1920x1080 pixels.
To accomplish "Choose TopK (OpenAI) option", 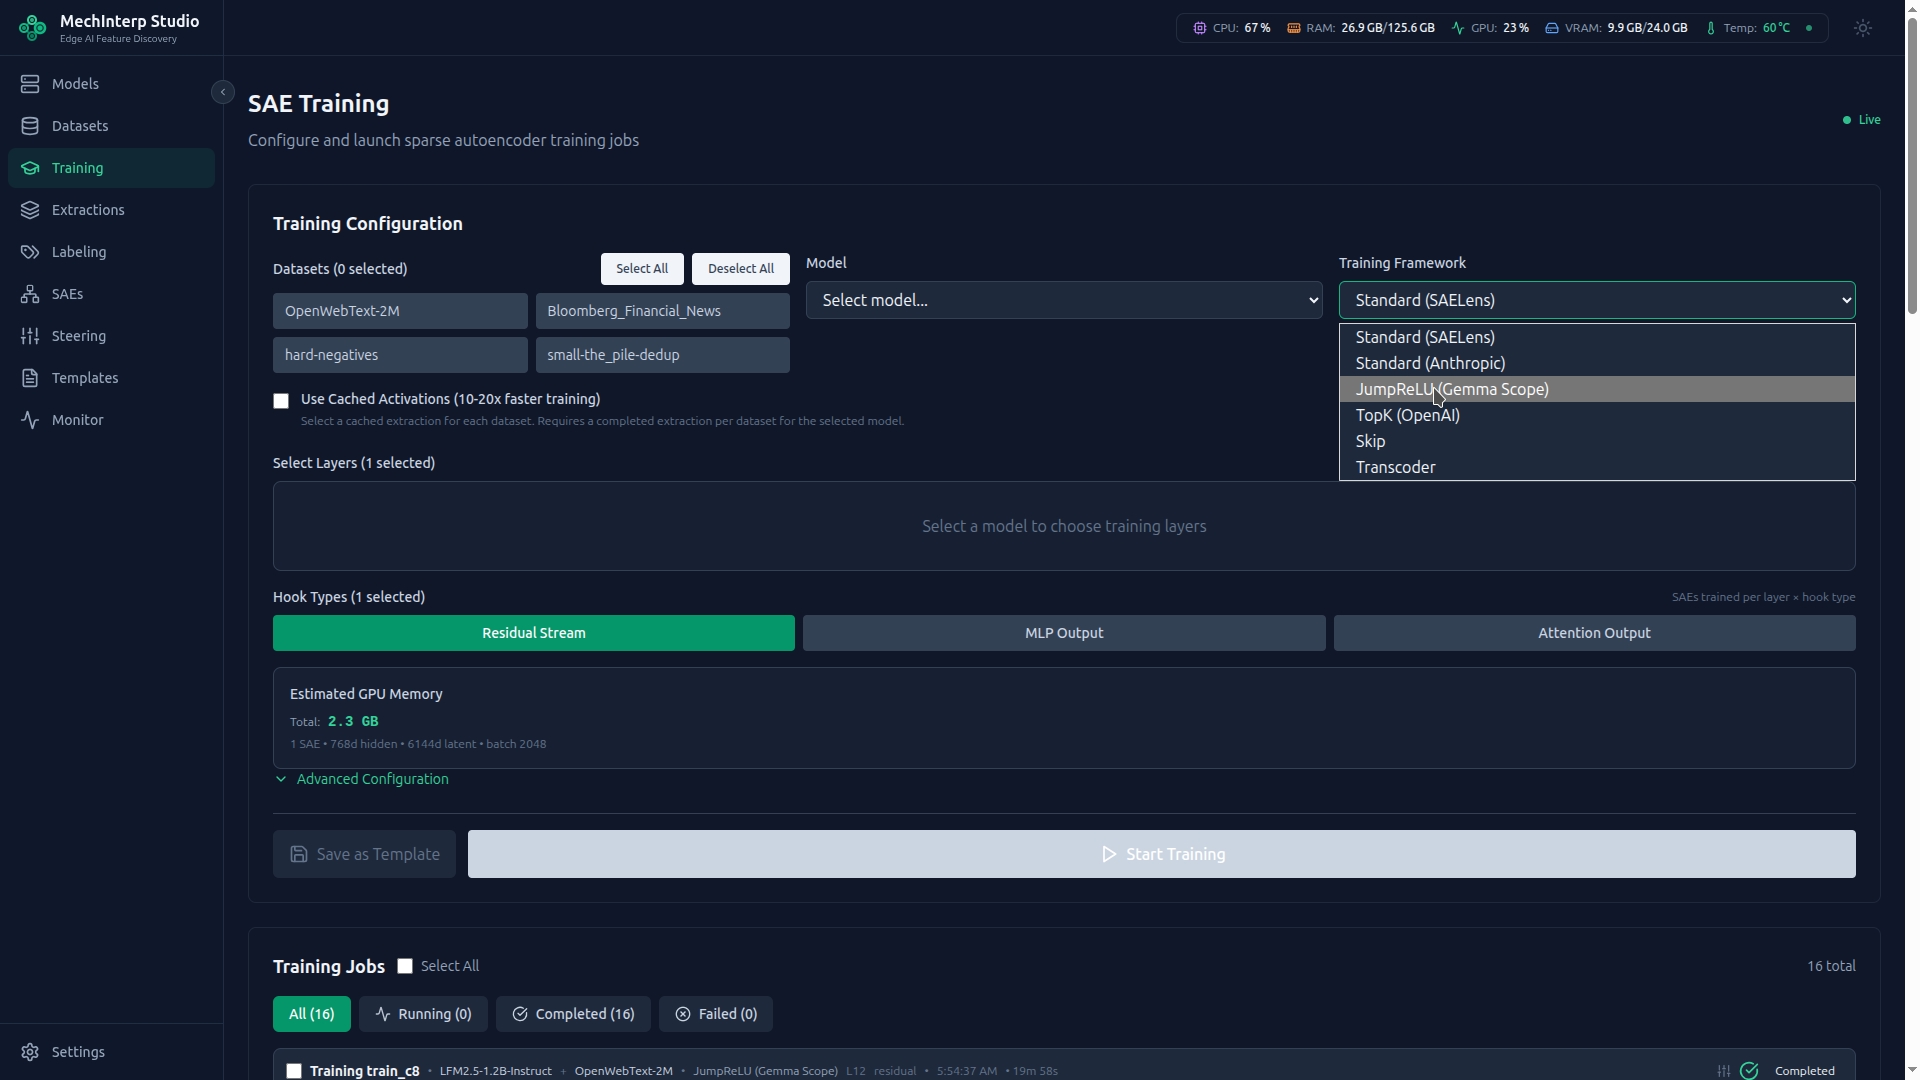I will point(1597,415).
